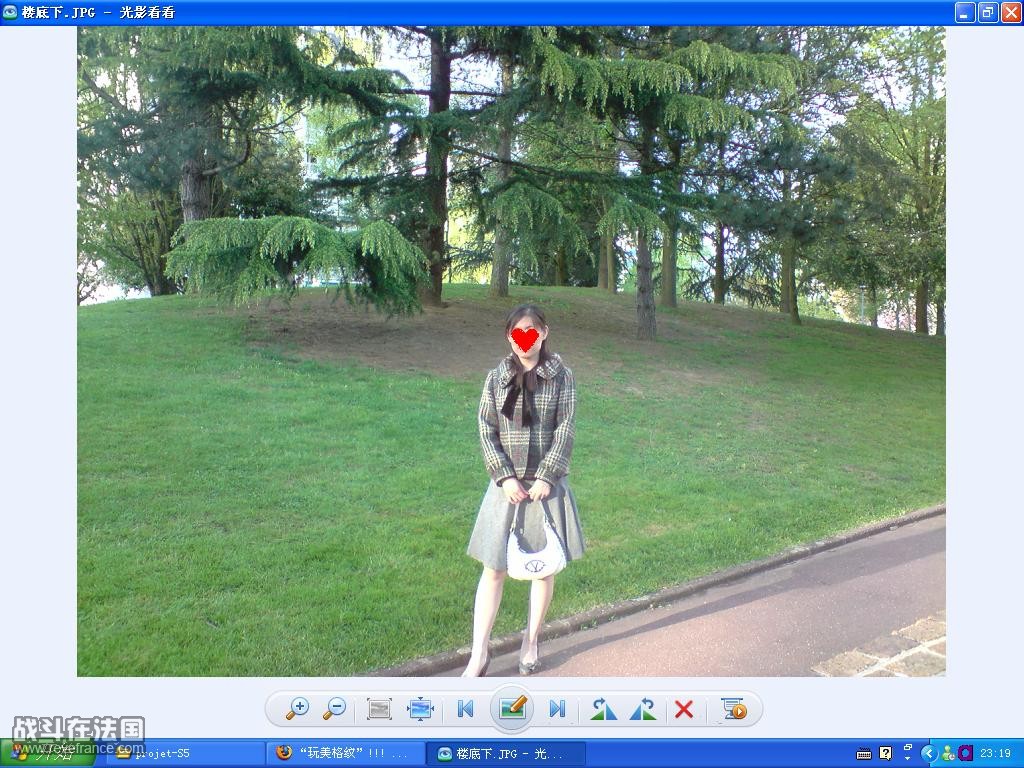
Task: Zoom out with the magnifier minus icon
Action: (335, 709)
